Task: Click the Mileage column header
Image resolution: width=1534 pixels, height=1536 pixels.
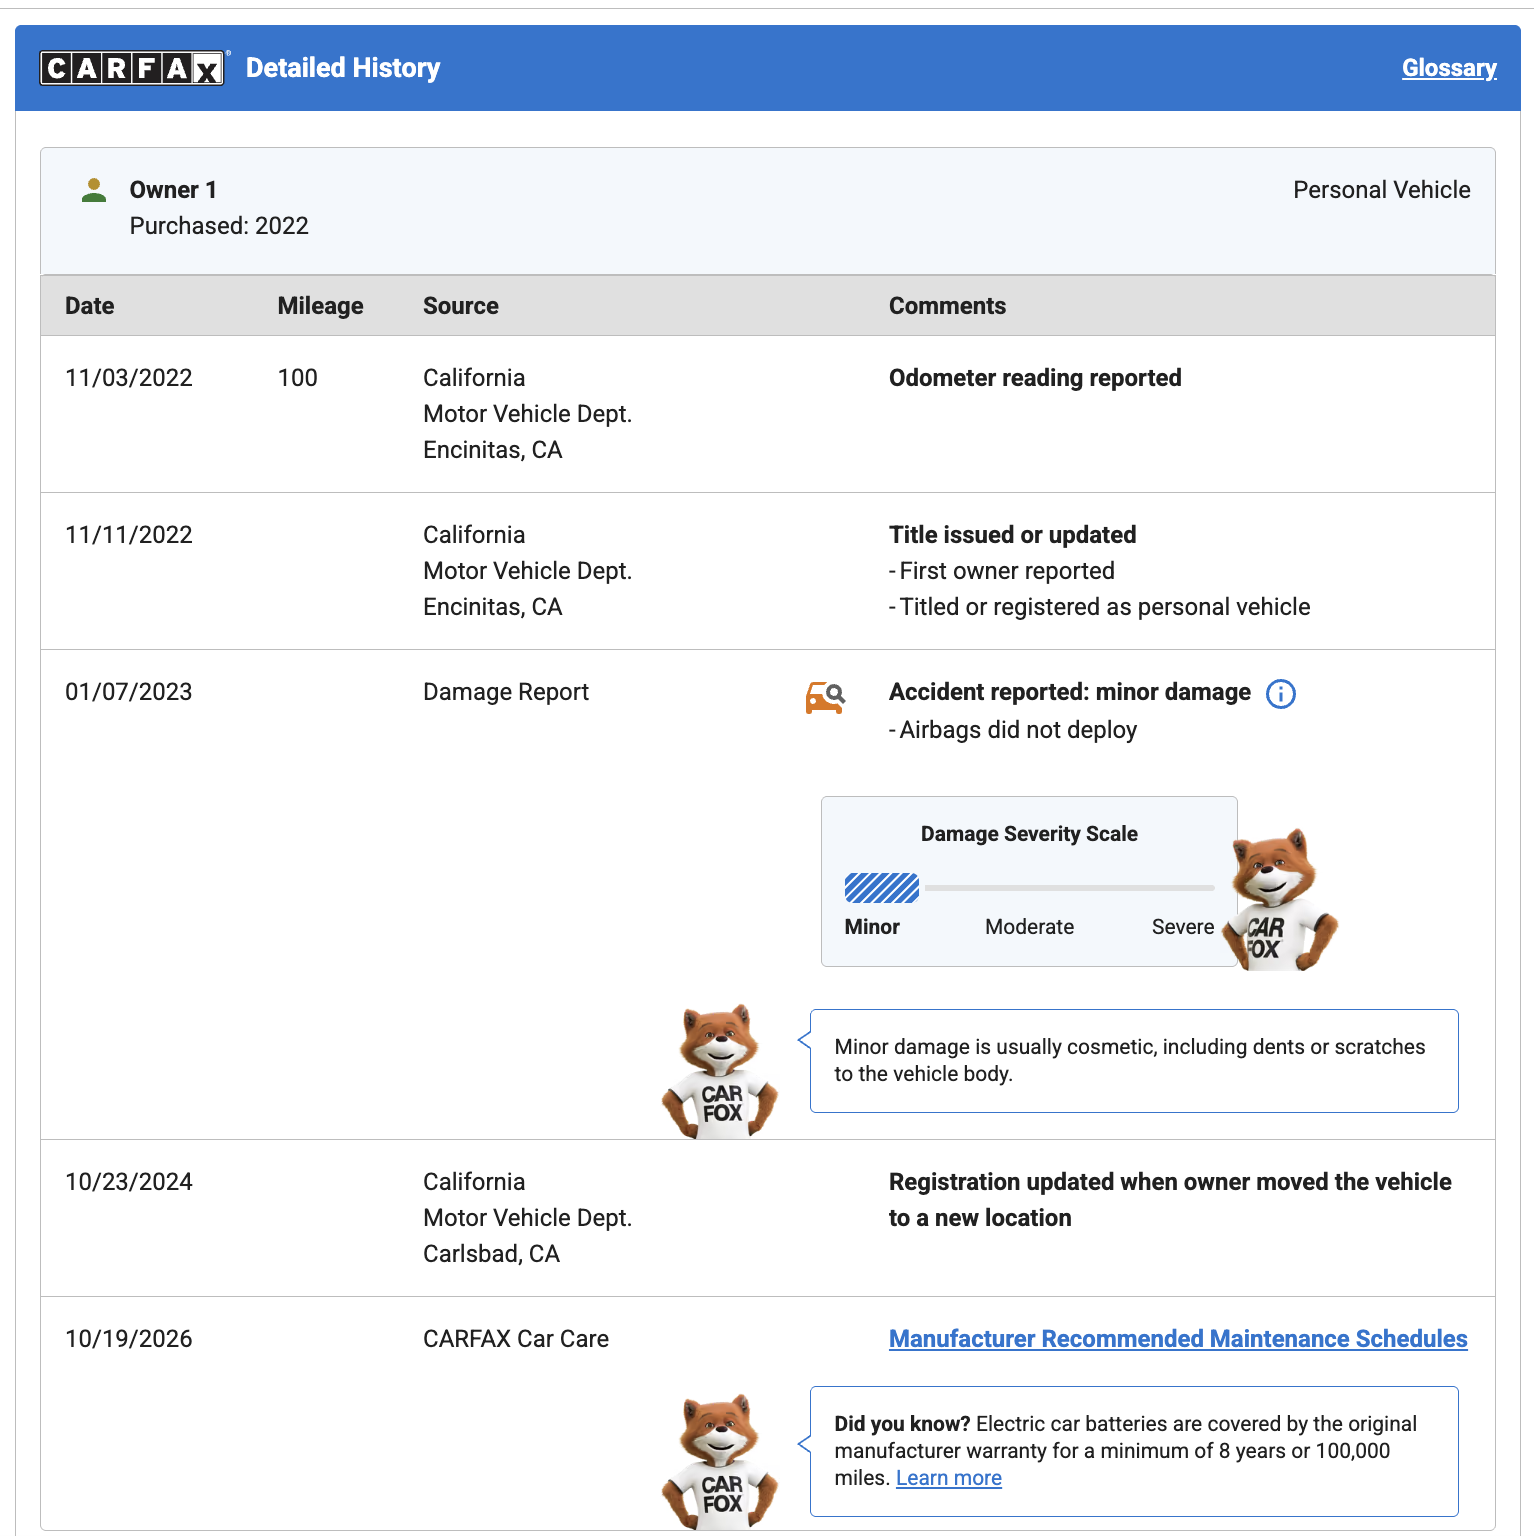Action: click(321, 306)
